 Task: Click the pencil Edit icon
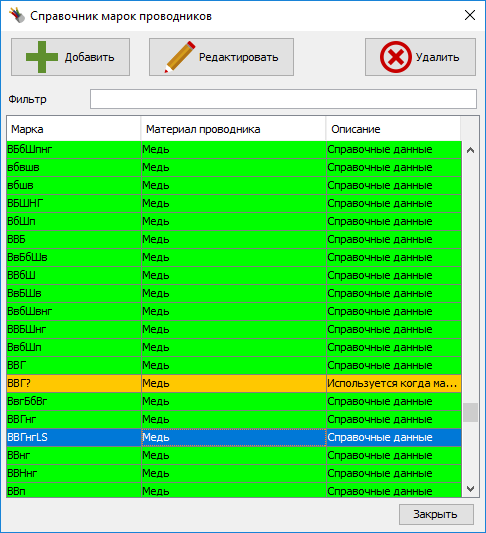point(180,57)
